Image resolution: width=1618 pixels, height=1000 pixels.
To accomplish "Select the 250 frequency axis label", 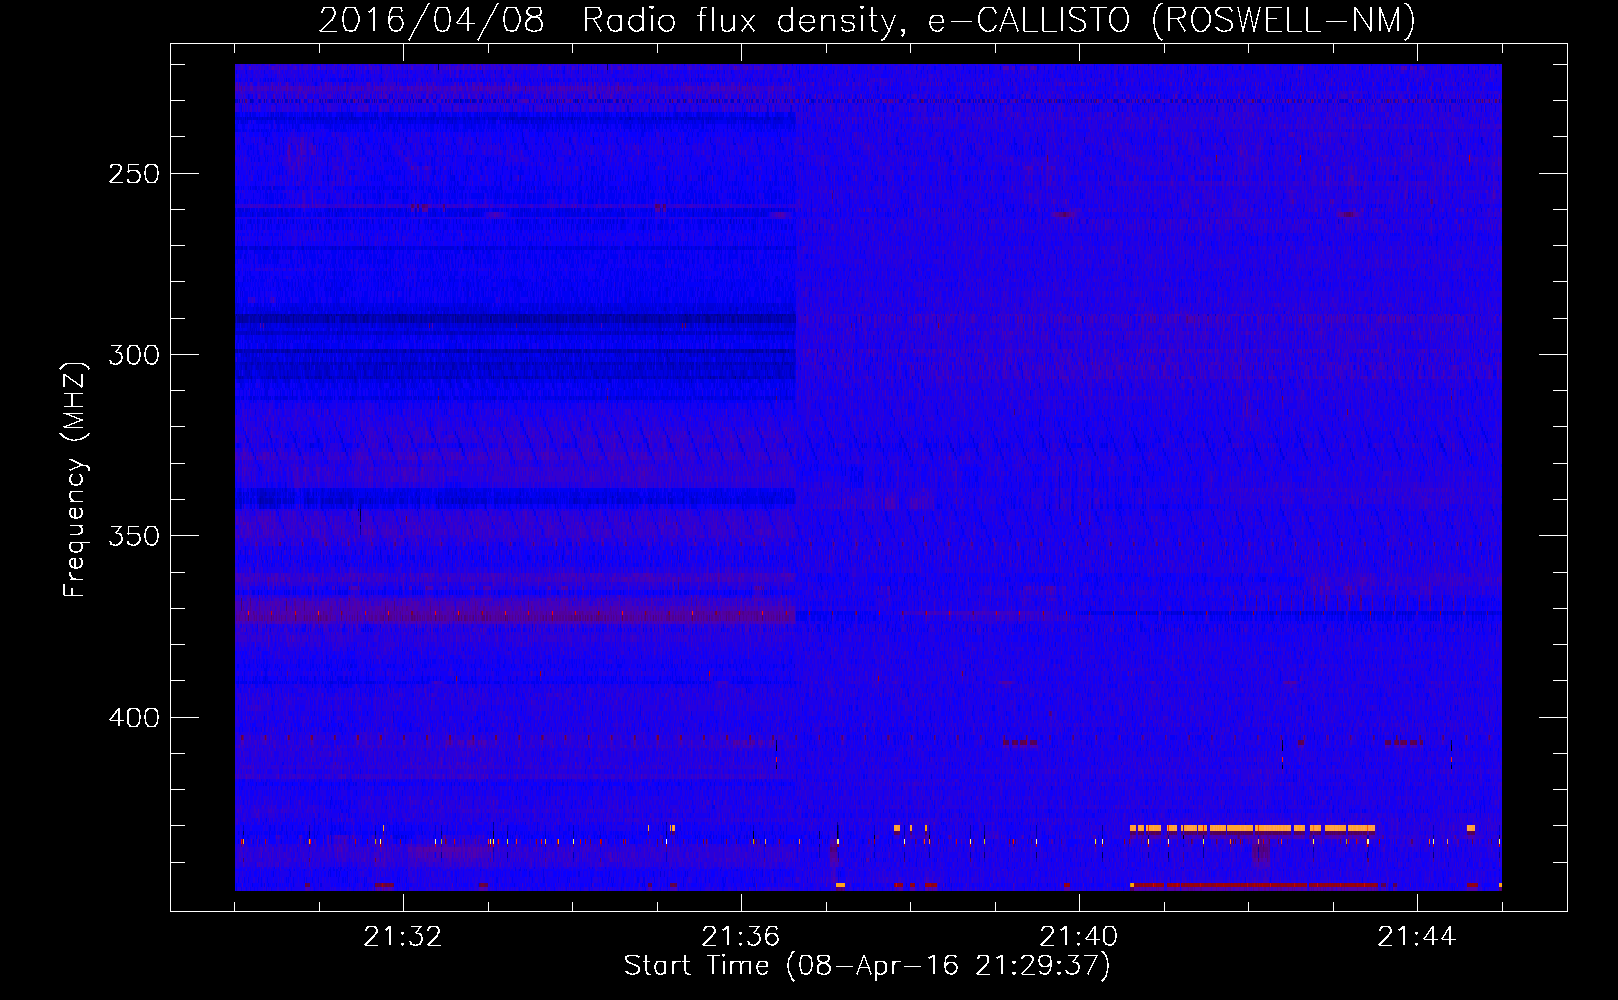I will 134,174.
